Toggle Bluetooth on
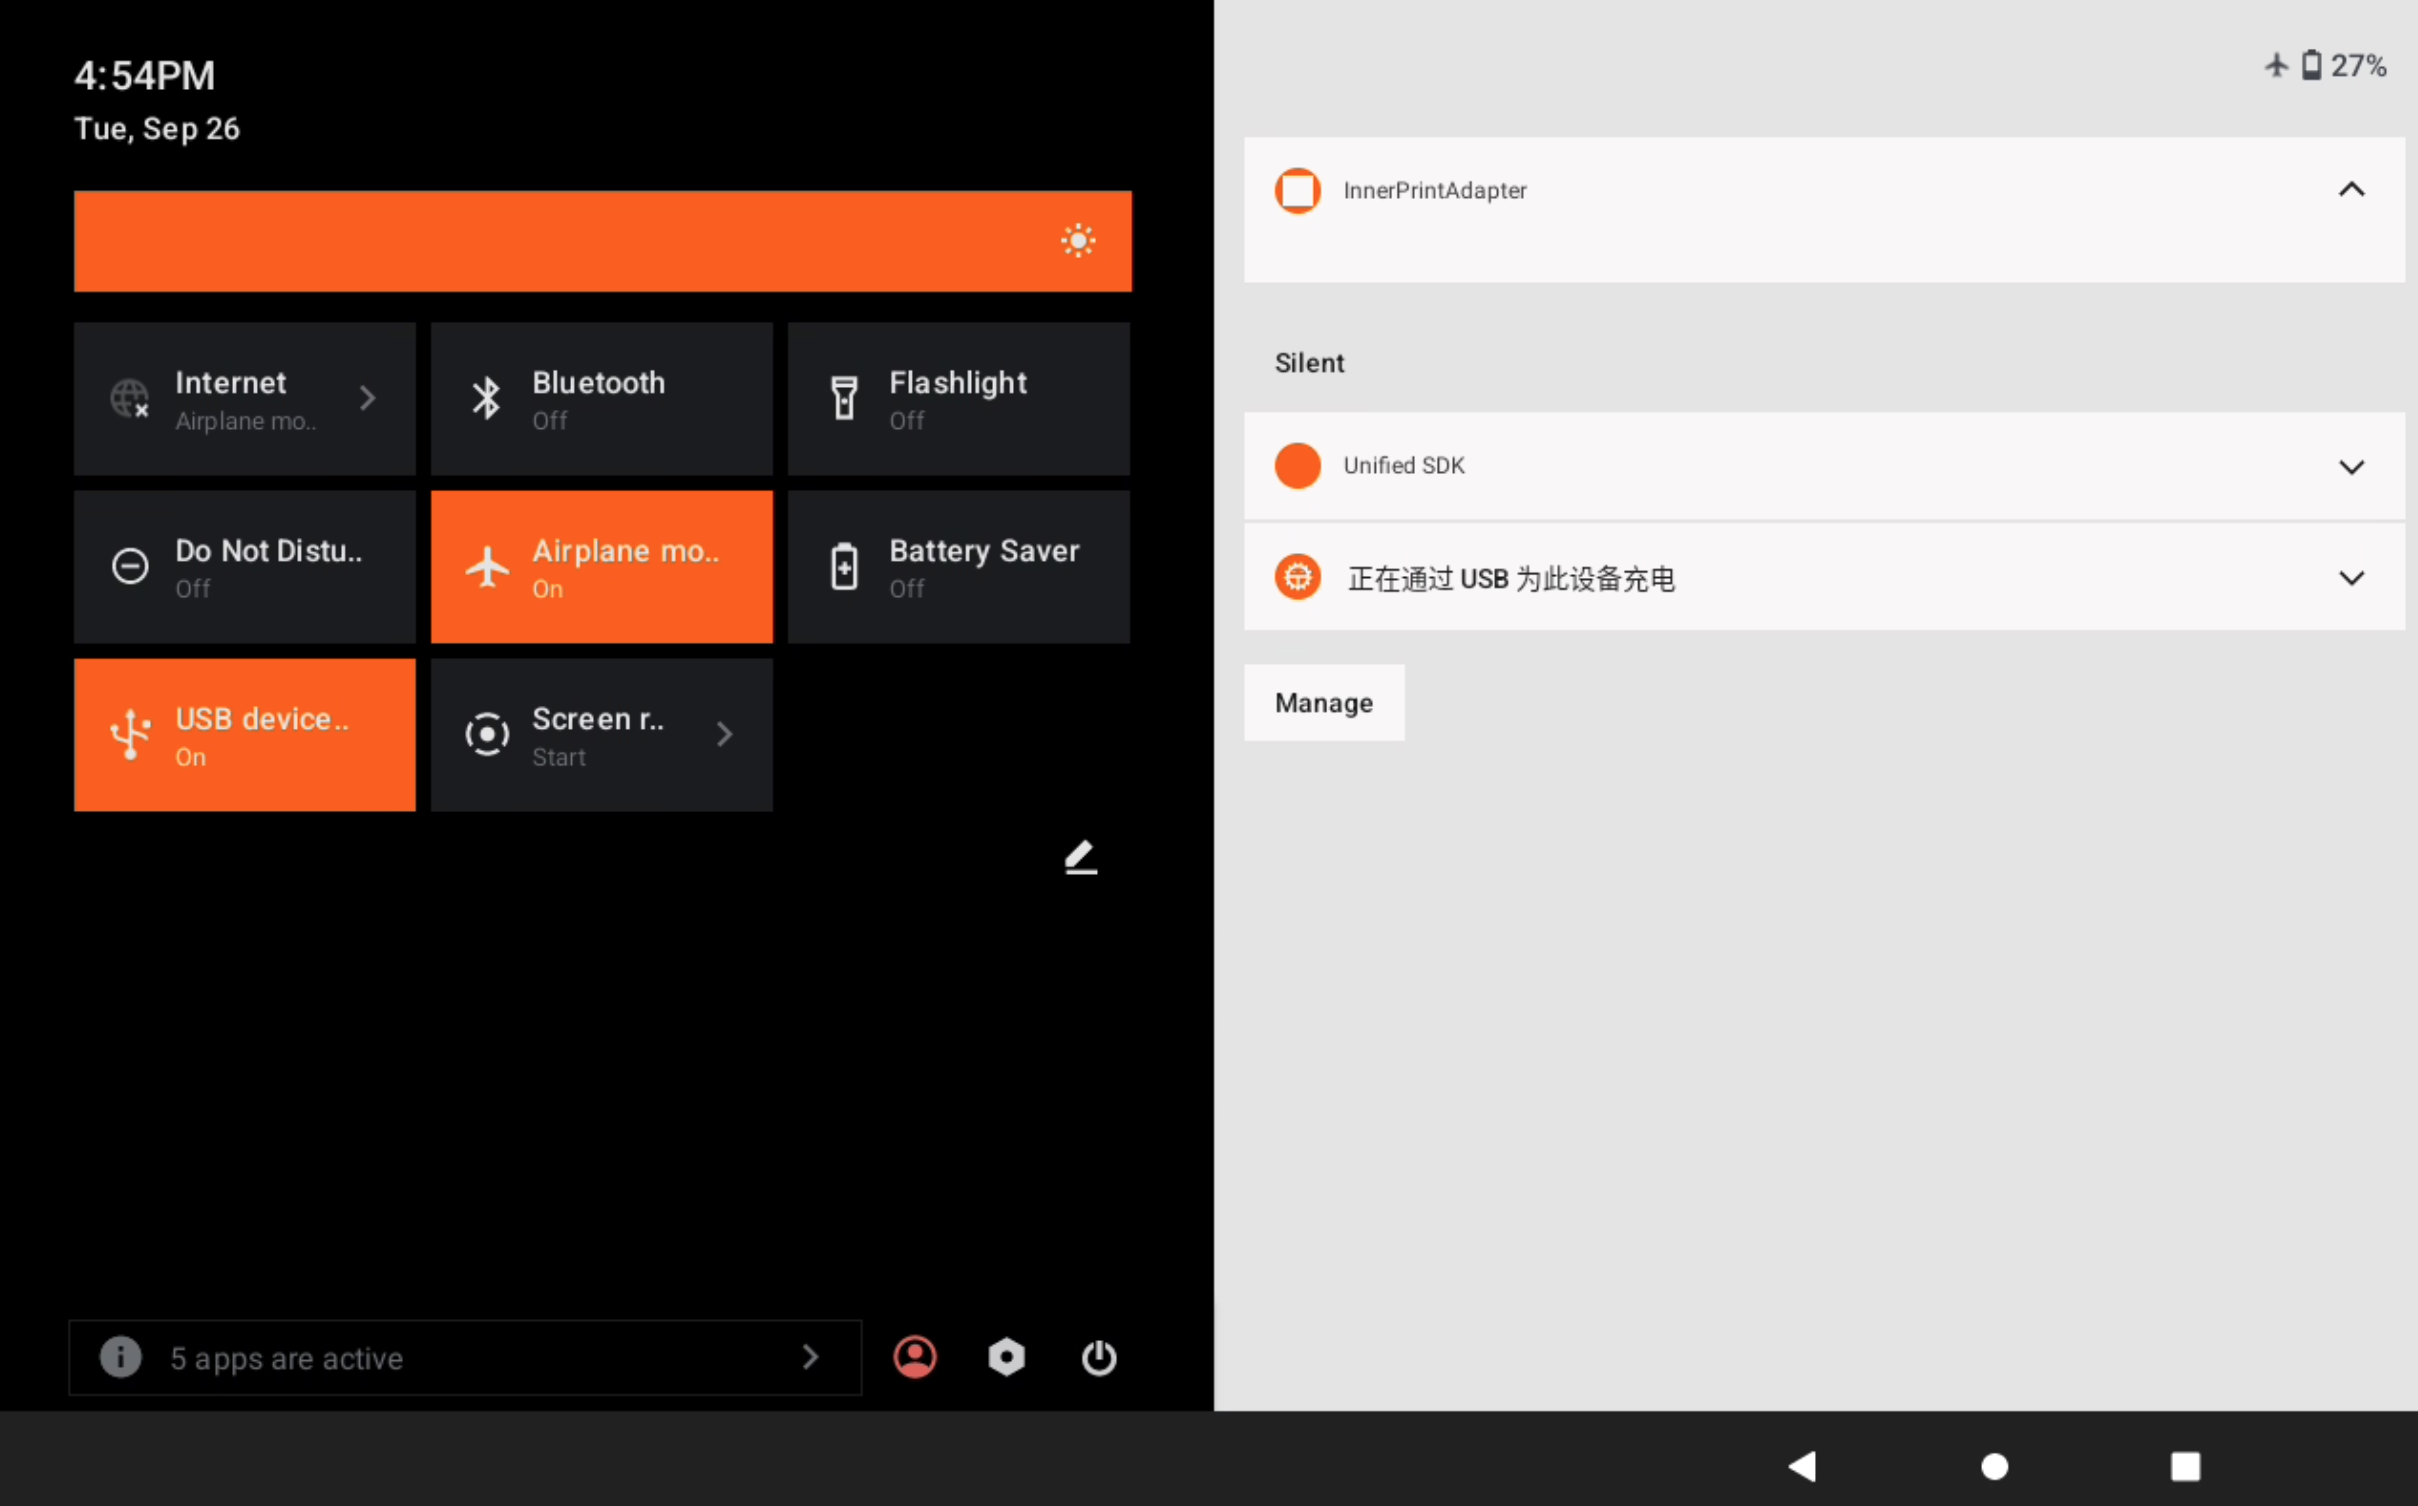Viewport: 2418px width, 1506px height. click(x=601, y=399)
